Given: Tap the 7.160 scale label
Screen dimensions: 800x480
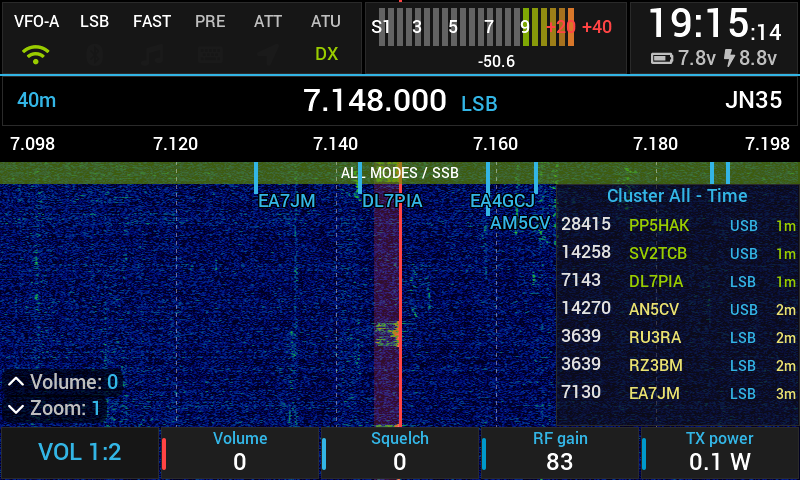Looking at the screenshot, I should [x=495, y=144].
